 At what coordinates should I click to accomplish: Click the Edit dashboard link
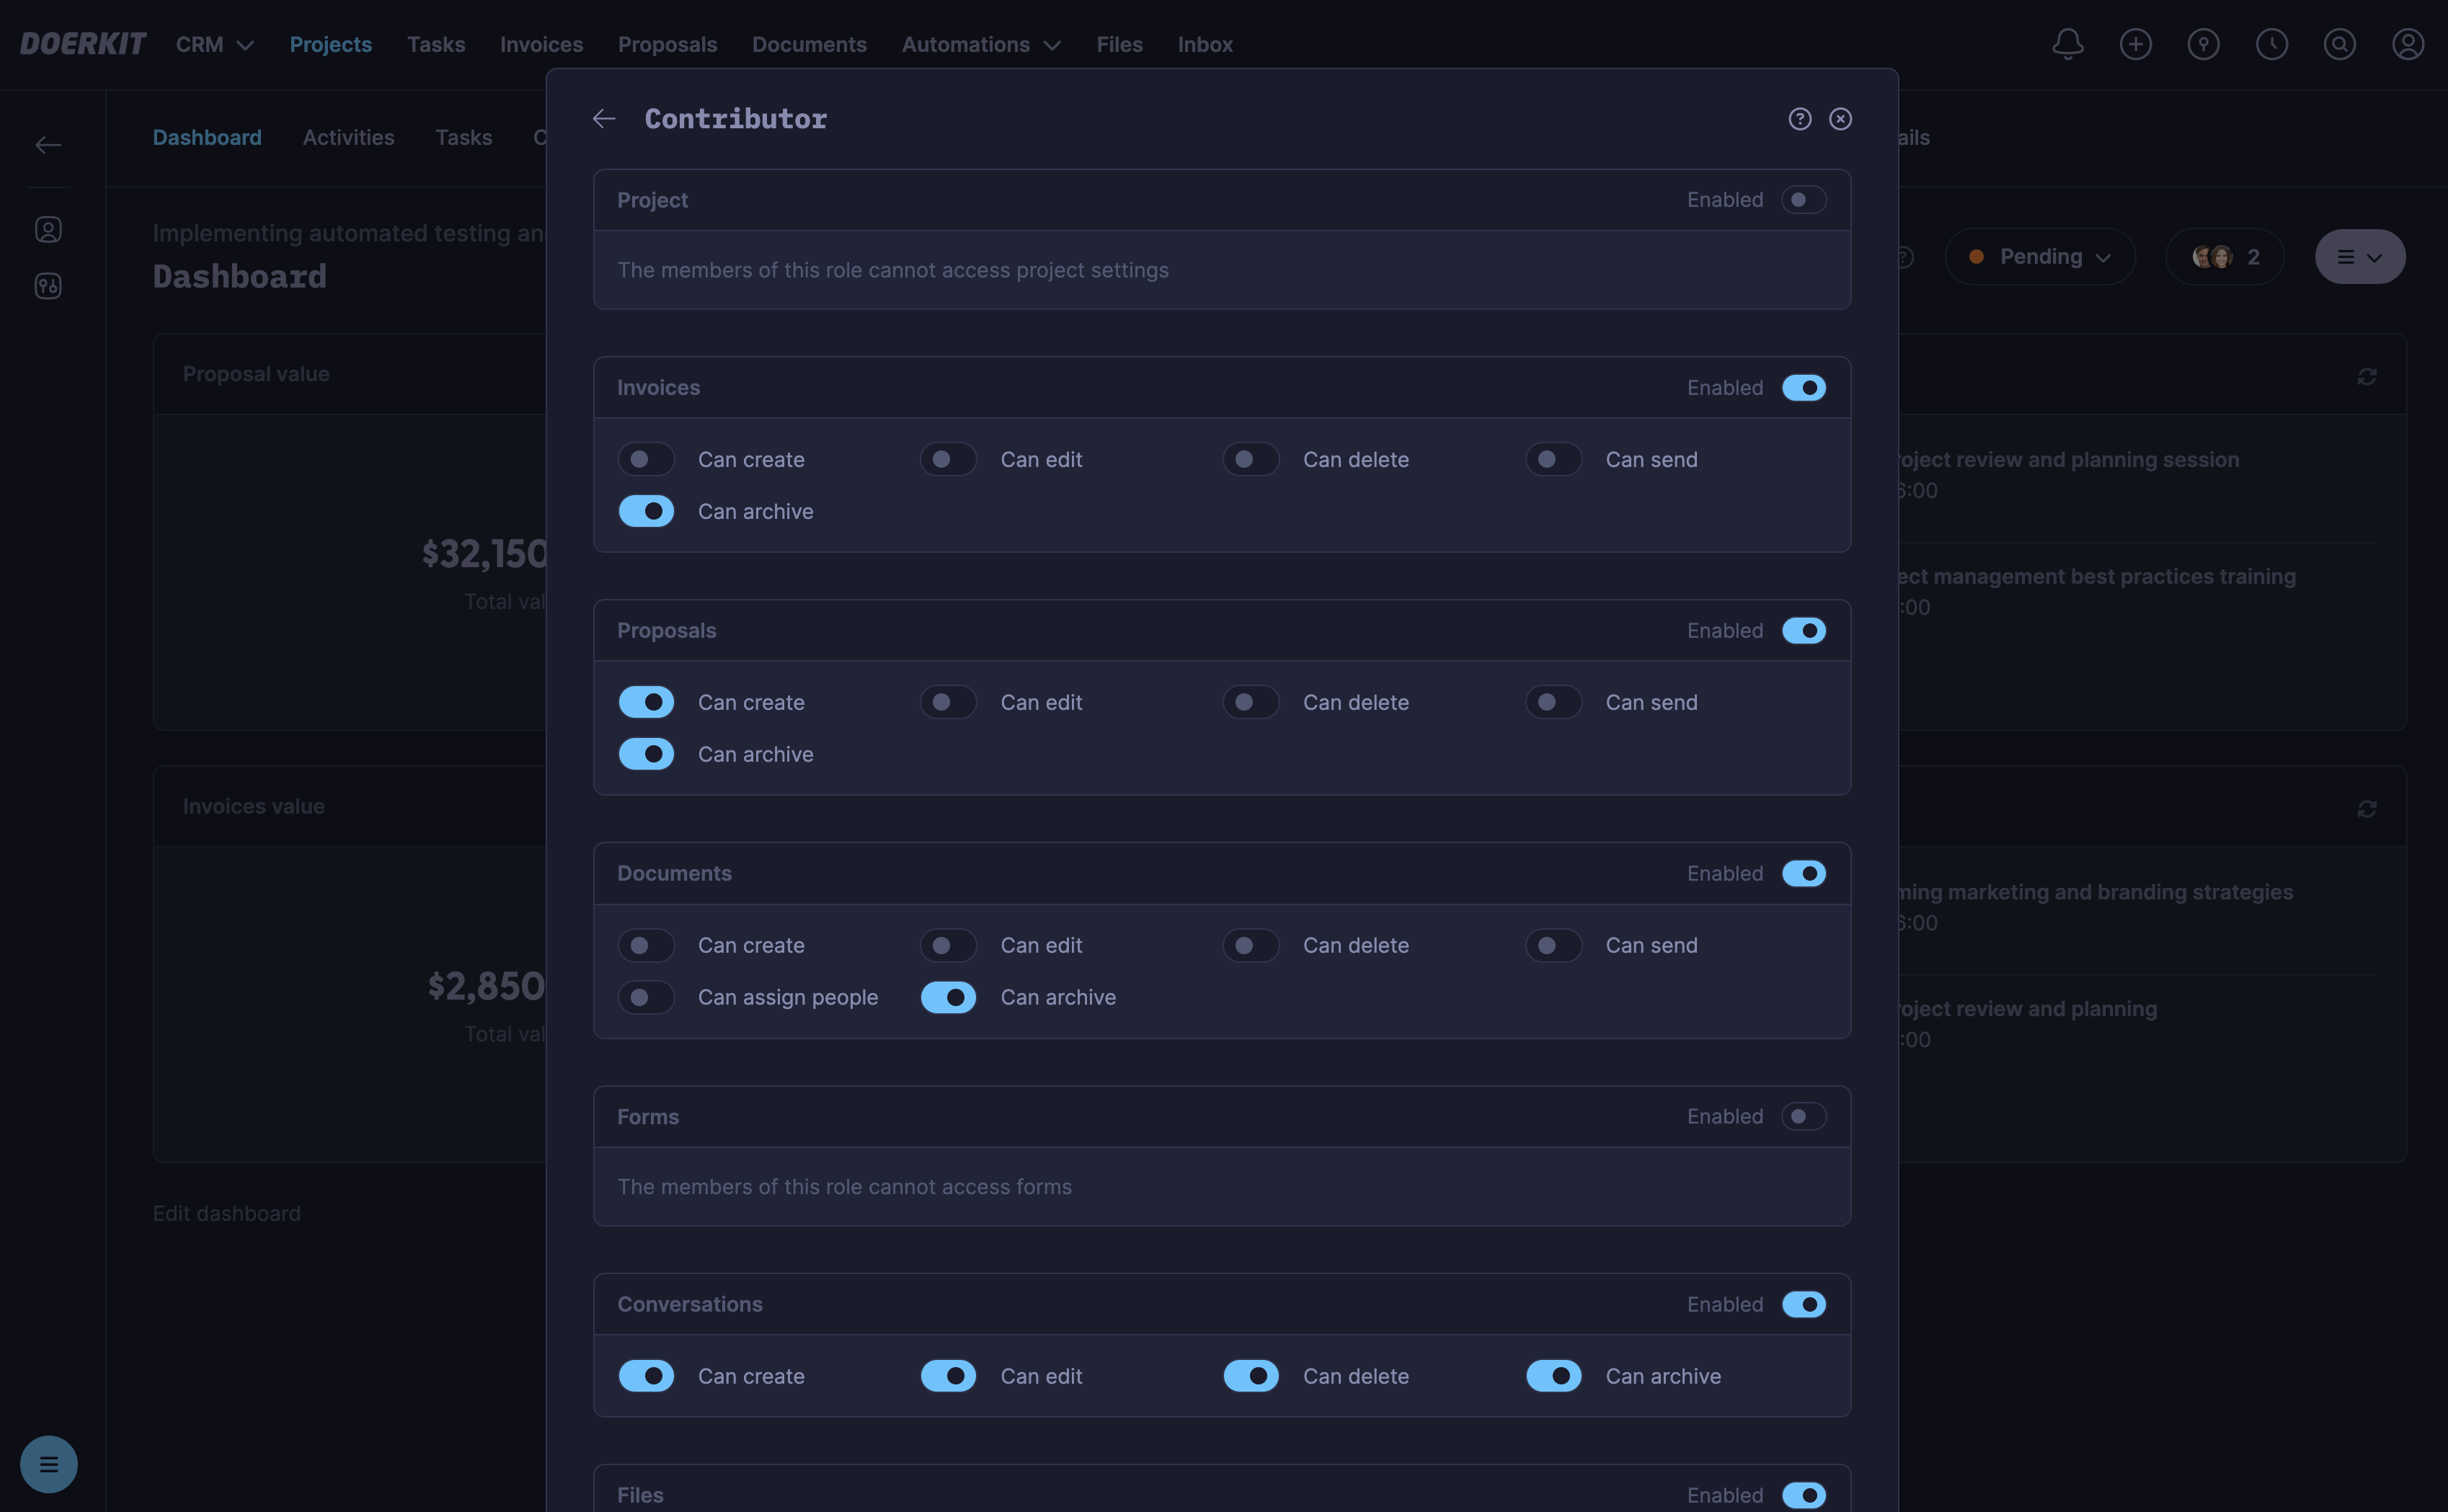tap(227, 1213)
